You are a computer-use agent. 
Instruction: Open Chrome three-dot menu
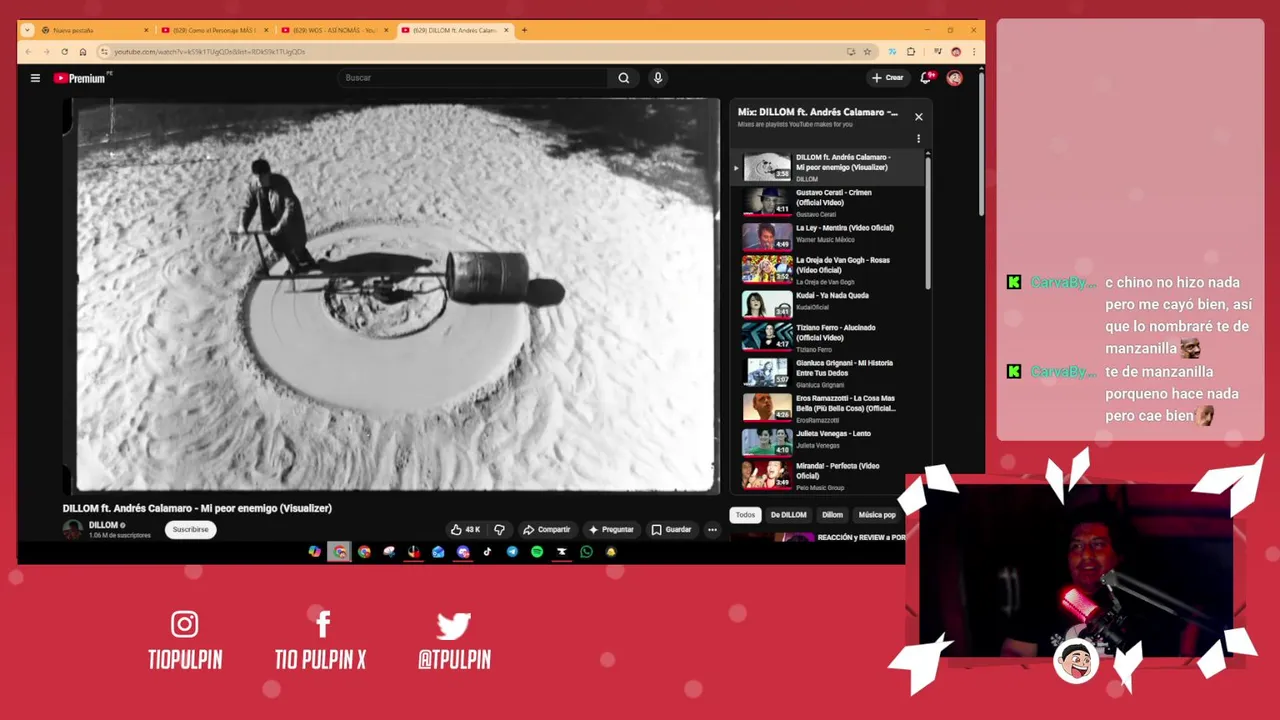click(x=973, y=52)
